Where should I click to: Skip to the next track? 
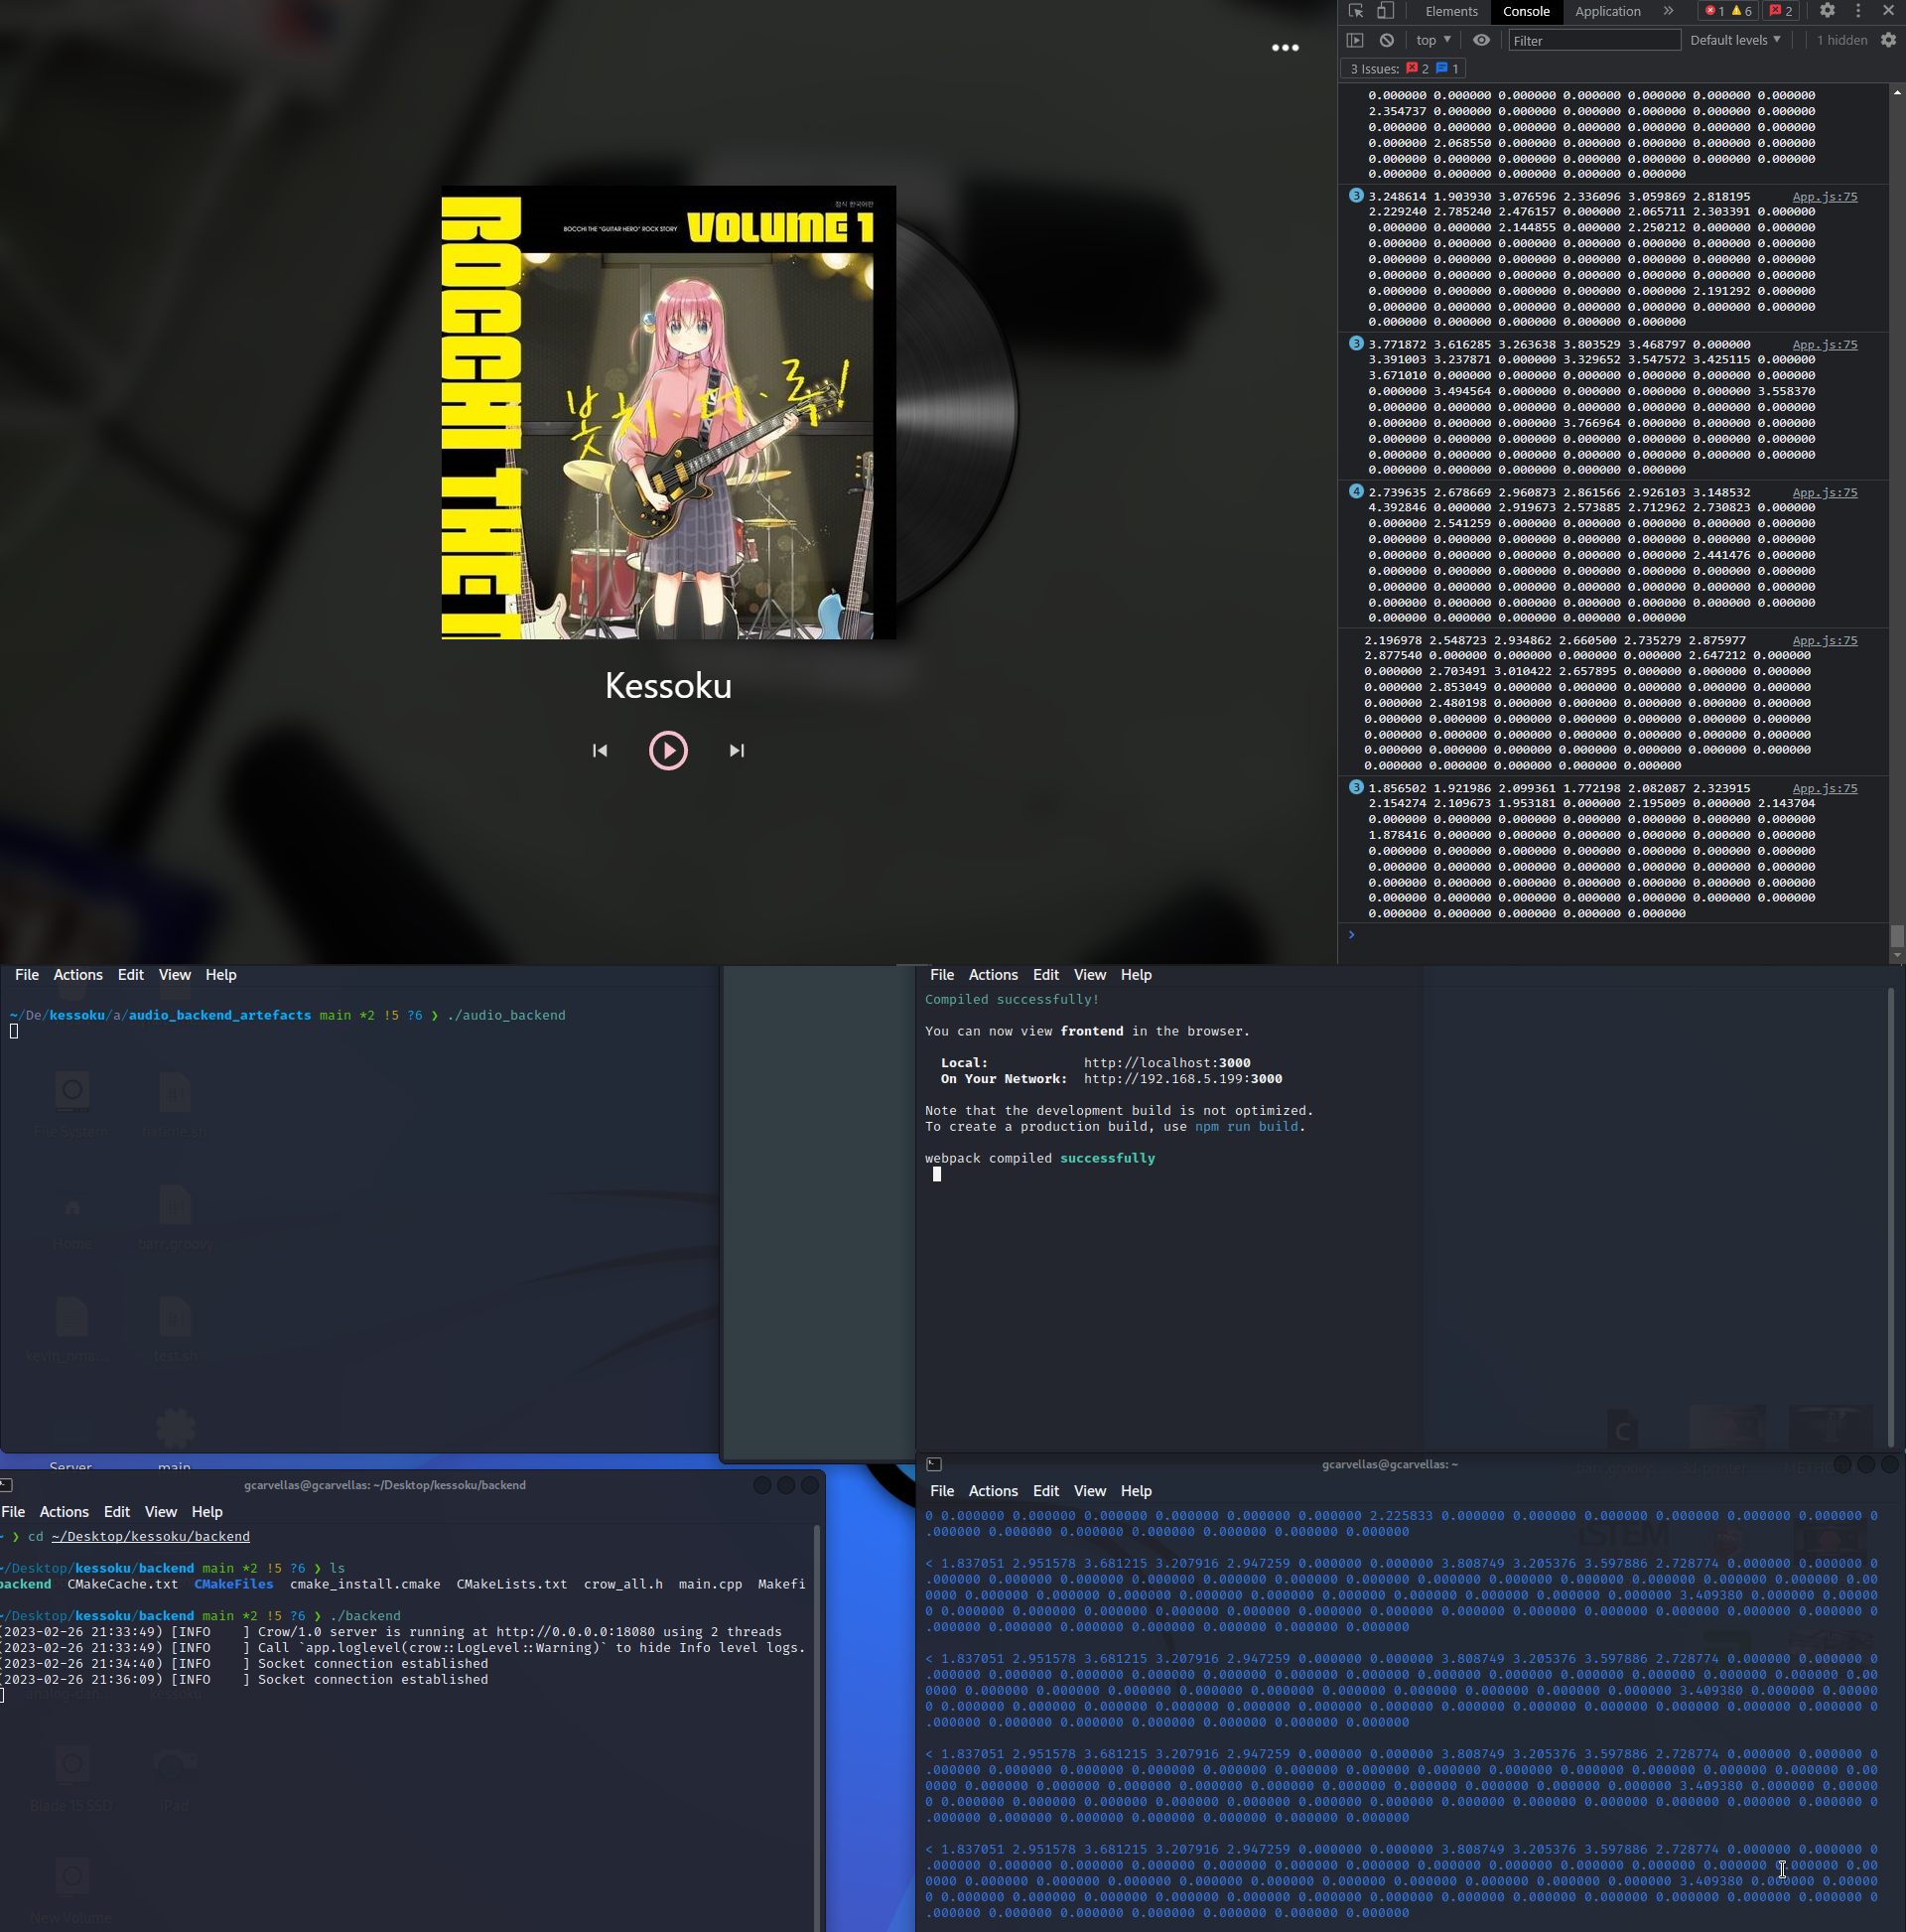tap(736, 751)
